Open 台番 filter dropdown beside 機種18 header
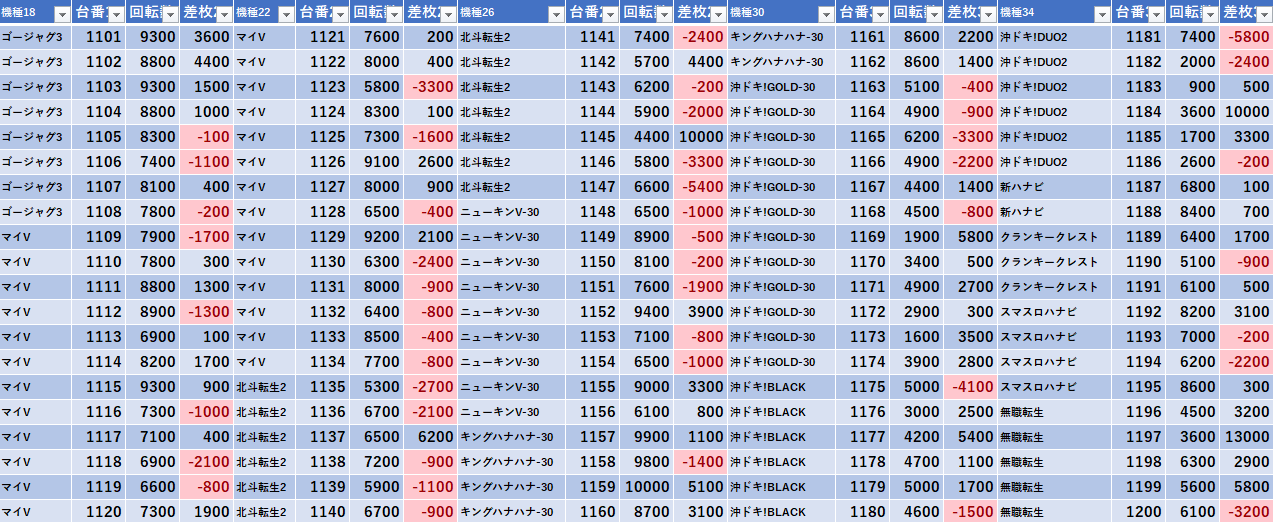This screenshot has width=1274, height=522. point(116,14)
